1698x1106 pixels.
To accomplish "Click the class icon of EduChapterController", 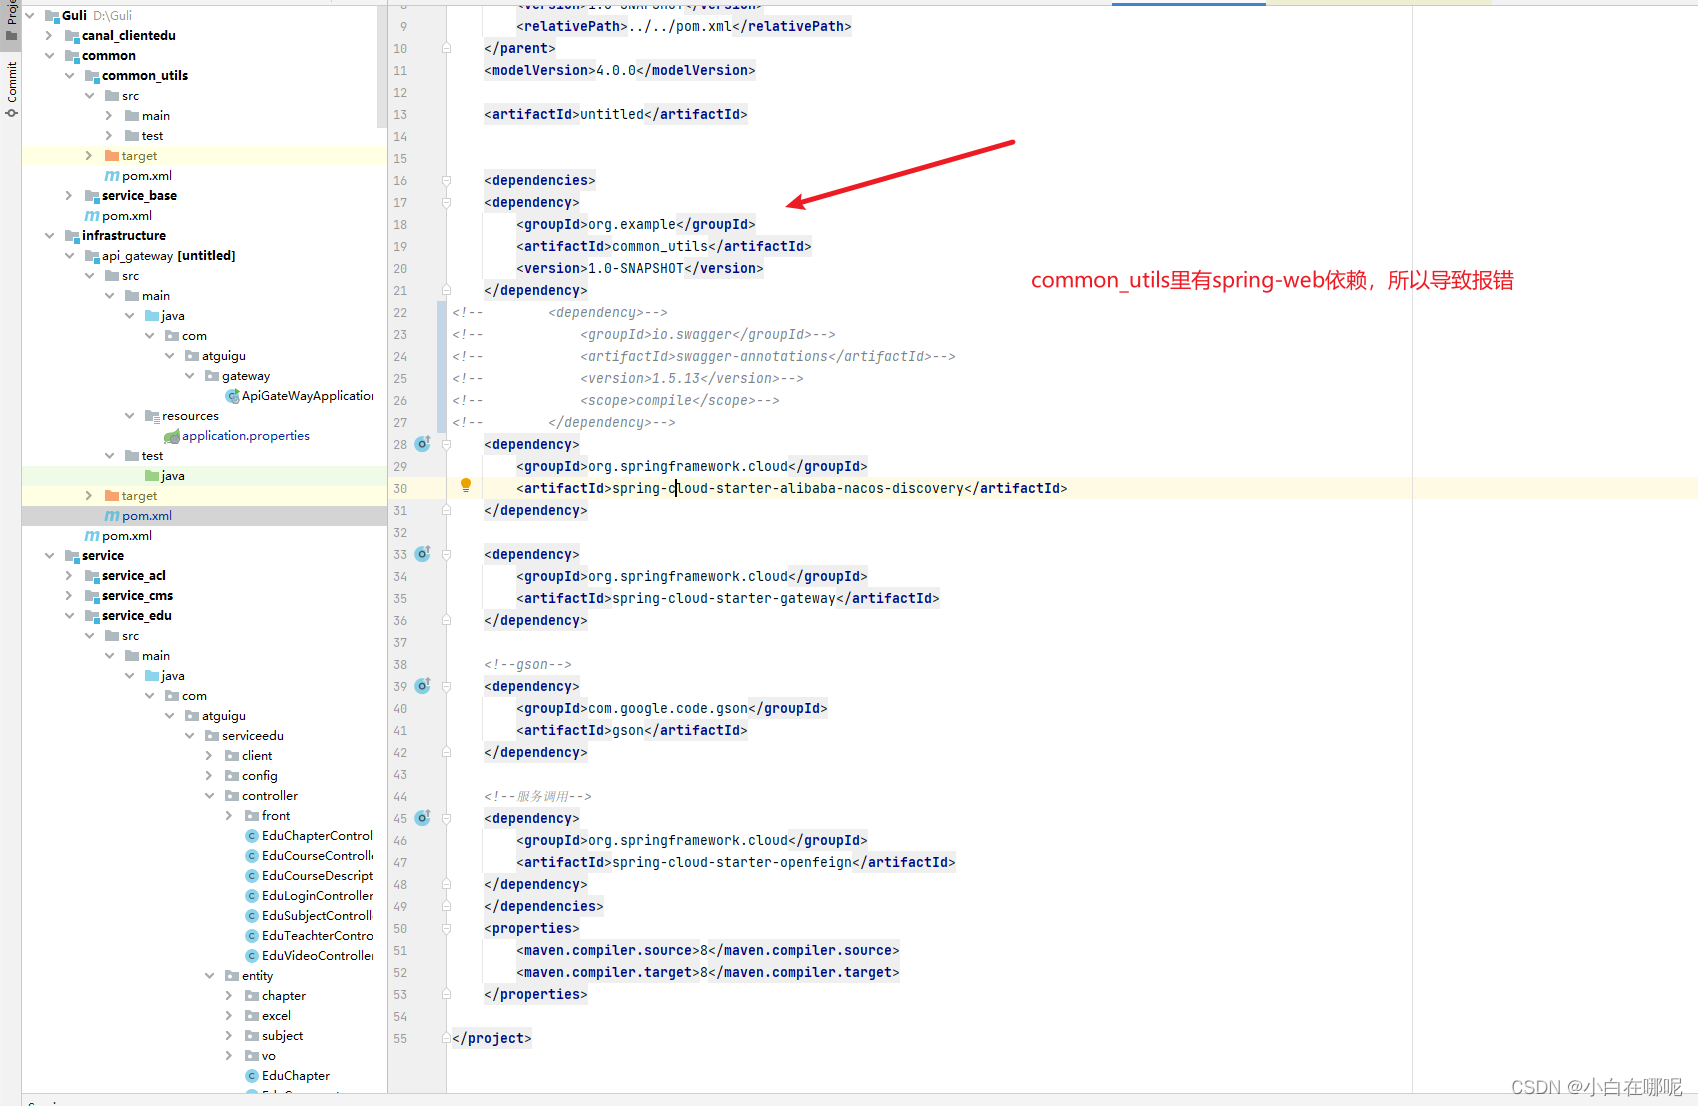I will (251, 836).
